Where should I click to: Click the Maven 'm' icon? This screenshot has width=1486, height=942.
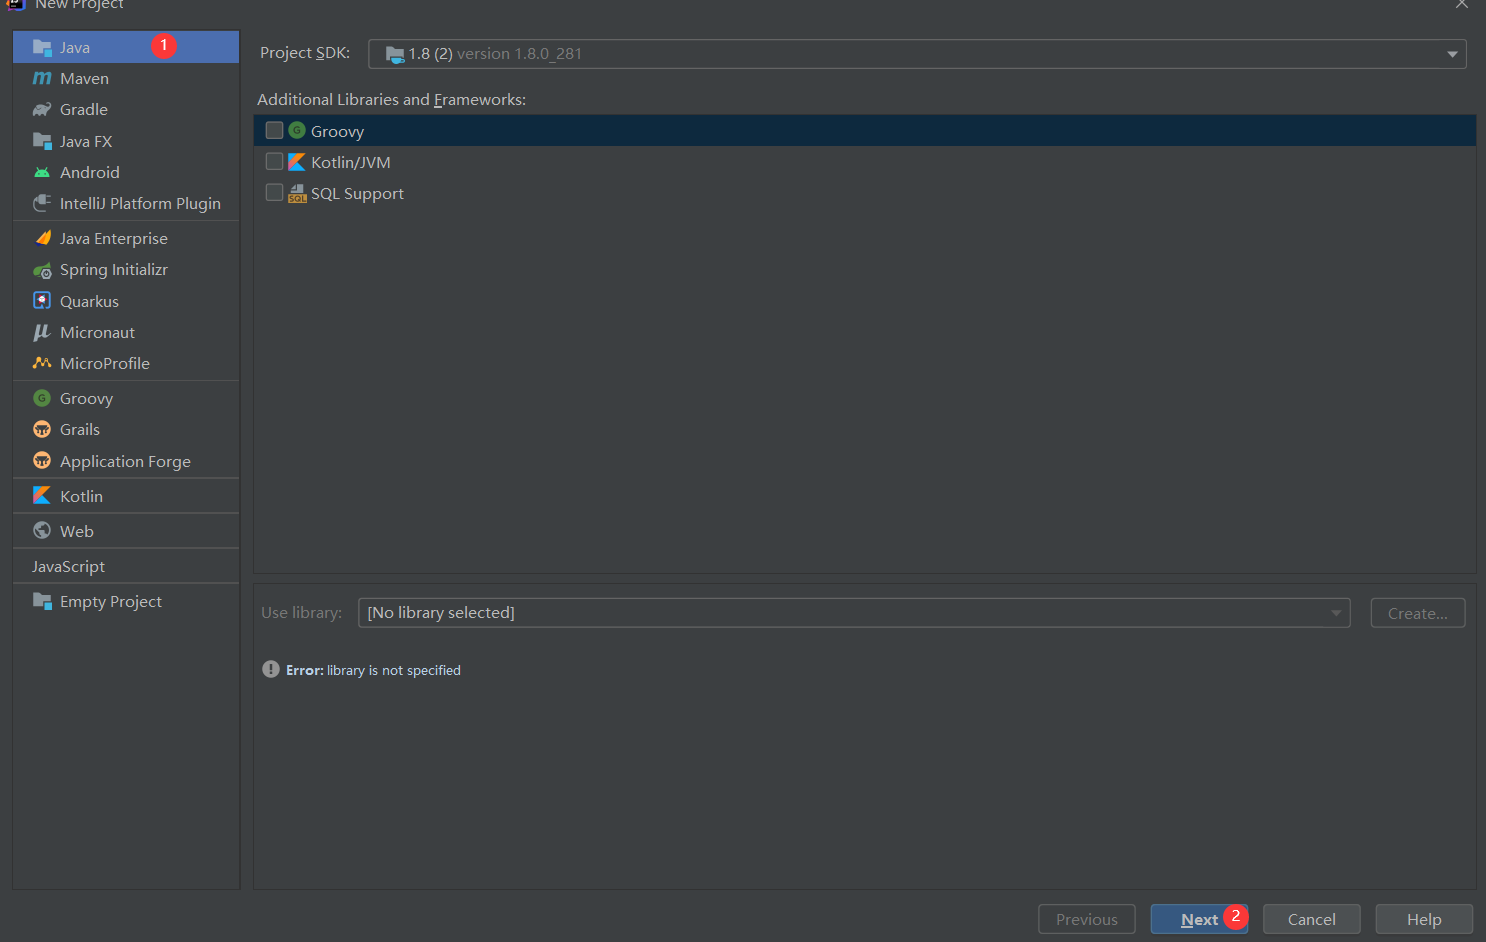point(42,78)
